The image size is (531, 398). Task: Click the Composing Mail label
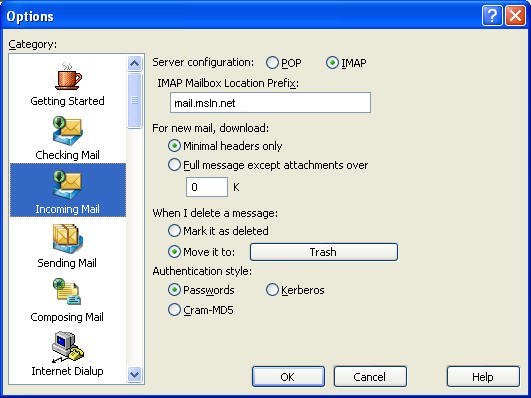tap(67, 317)
